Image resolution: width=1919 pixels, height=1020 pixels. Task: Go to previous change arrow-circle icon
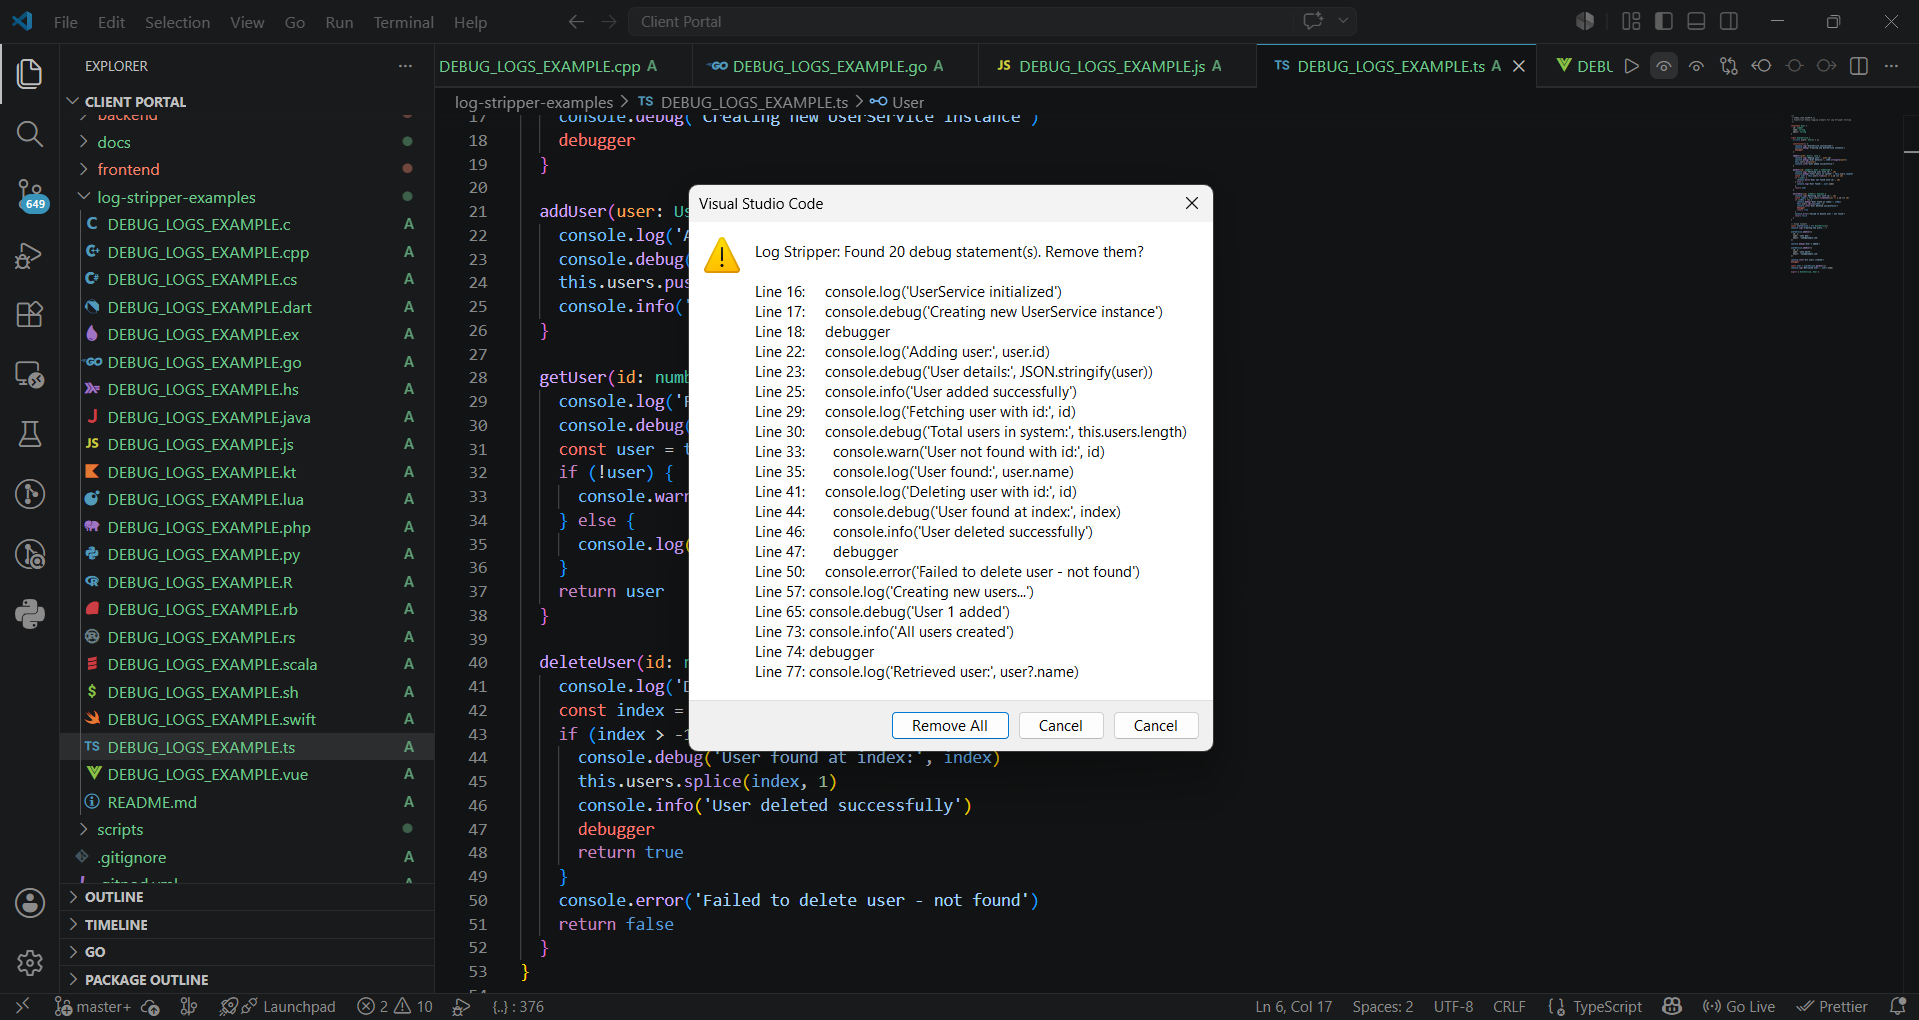(x=1762, y=66)
